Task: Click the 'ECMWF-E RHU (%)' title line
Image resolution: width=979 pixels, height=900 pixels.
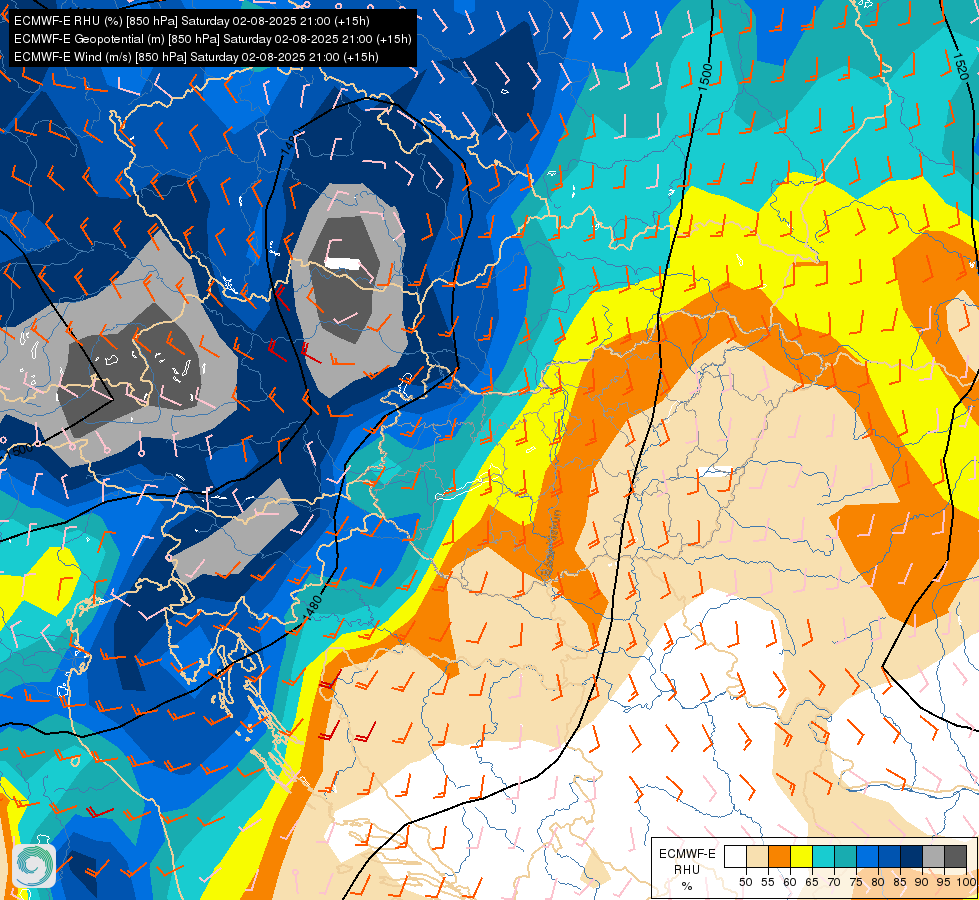Action: point(192,21)
